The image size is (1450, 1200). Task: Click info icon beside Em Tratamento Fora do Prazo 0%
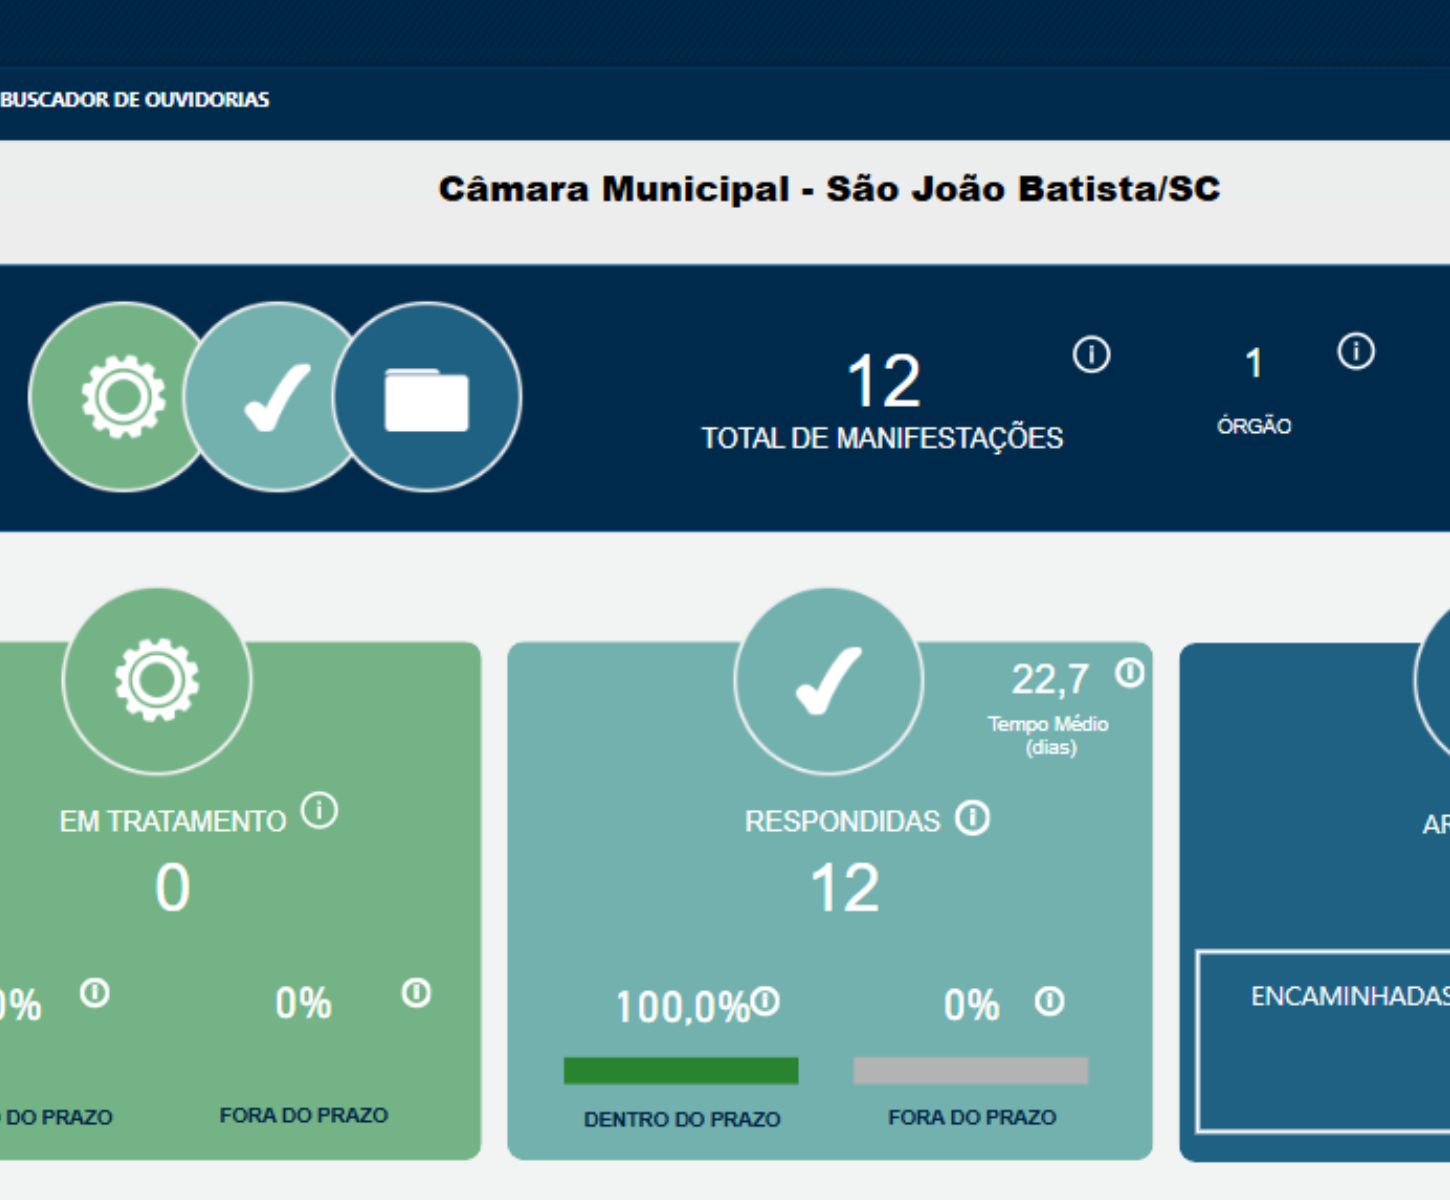pos(416,993)
